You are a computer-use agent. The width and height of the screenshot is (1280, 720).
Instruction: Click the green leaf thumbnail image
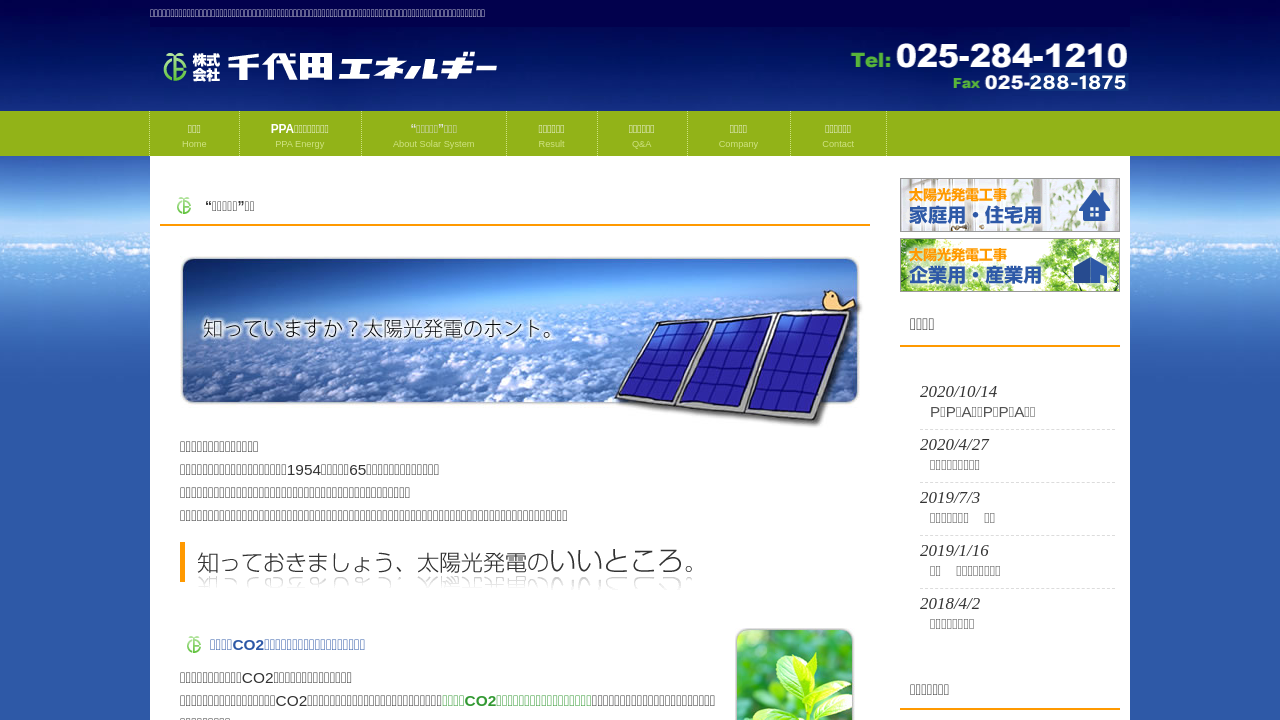pyautogui.click(x=794, y=675)
